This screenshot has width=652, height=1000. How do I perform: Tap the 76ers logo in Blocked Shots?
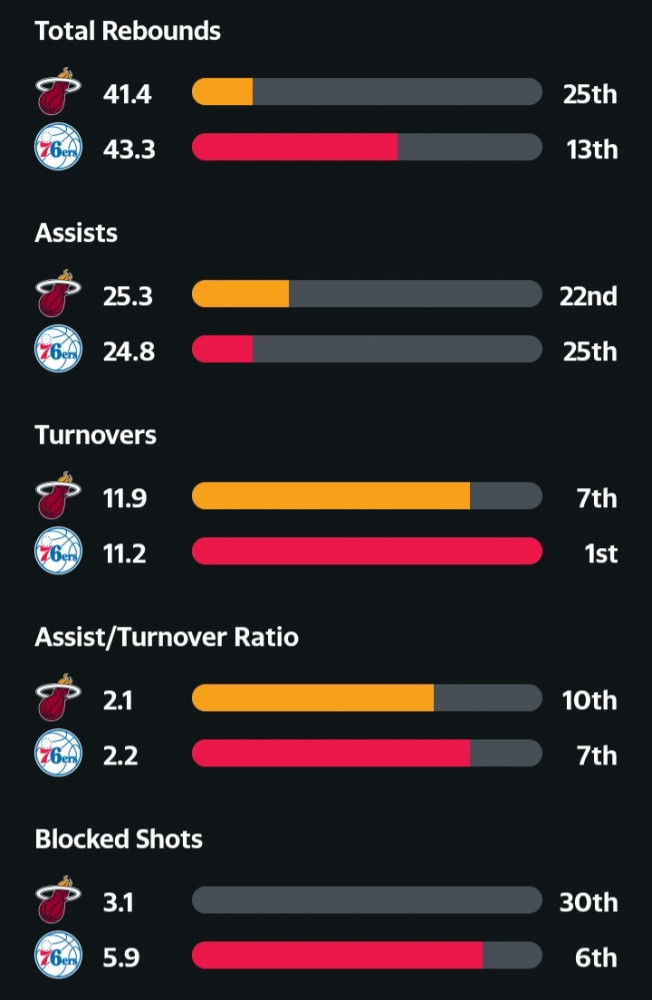pyautogui.click(x=58, y=955)
